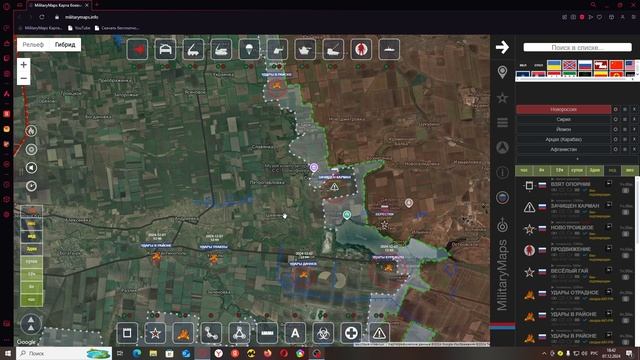The image size is (640, 360).
Task: Select the Йемен region row
Action: pos(563,129)
